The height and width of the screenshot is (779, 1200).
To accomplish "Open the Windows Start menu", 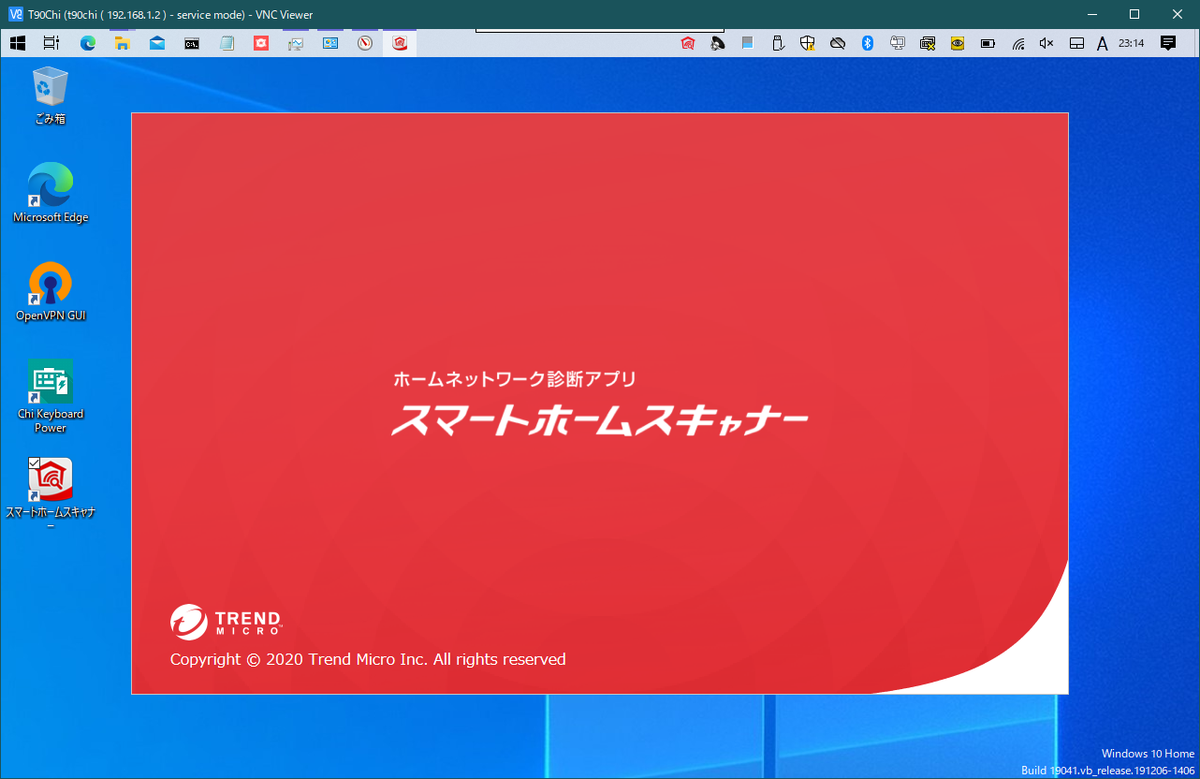I will click(x=17, y=43).
